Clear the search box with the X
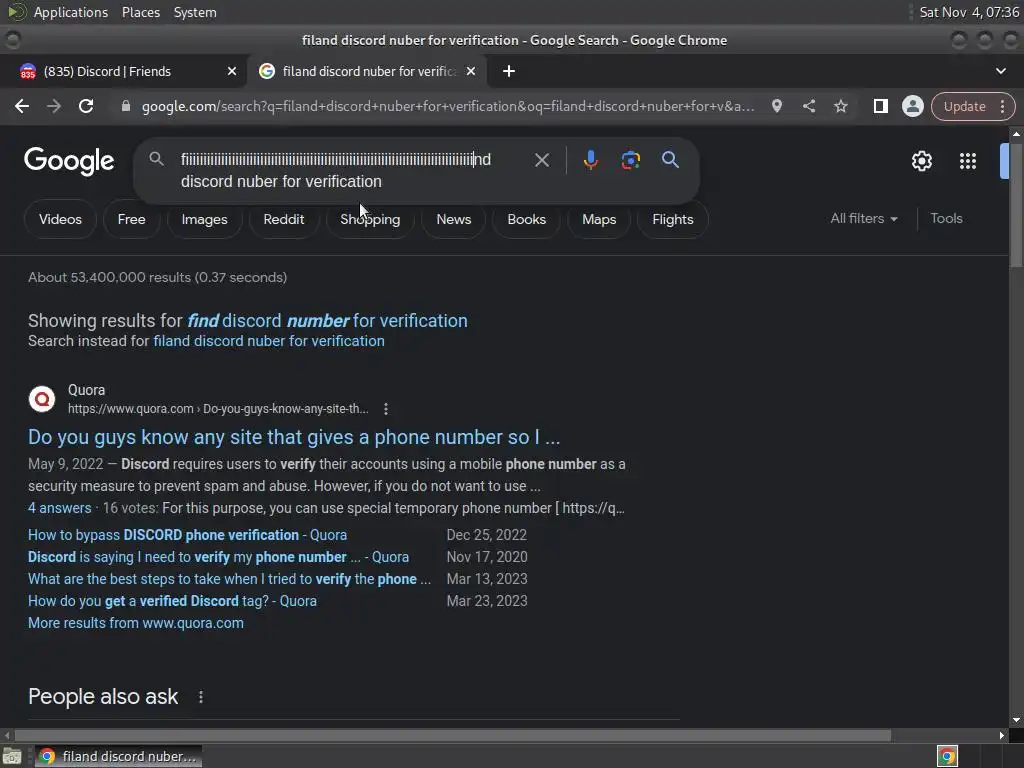 541,160
